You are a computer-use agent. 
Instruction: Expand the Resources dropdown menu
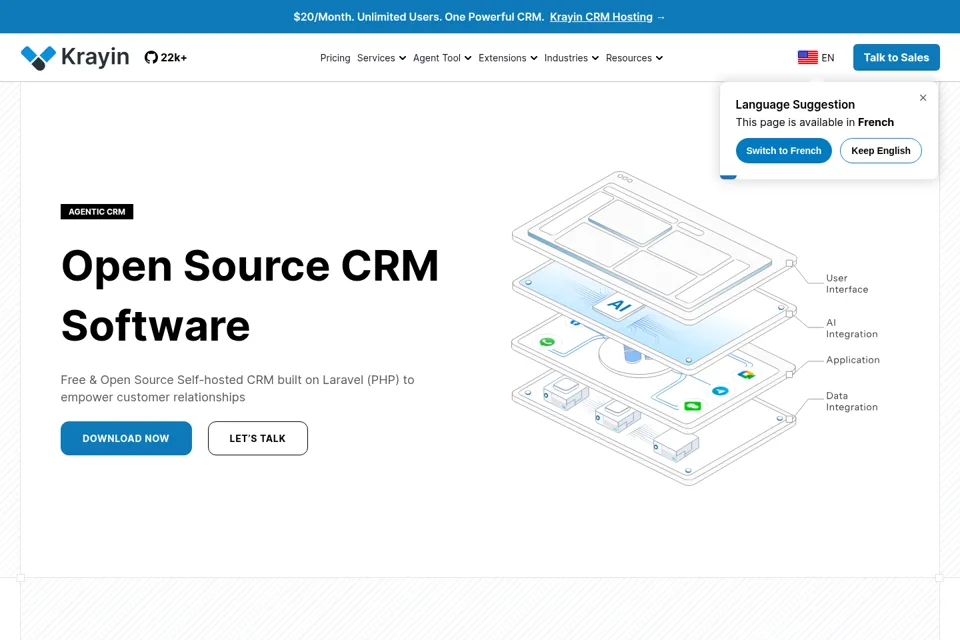(x=634, y=58)
